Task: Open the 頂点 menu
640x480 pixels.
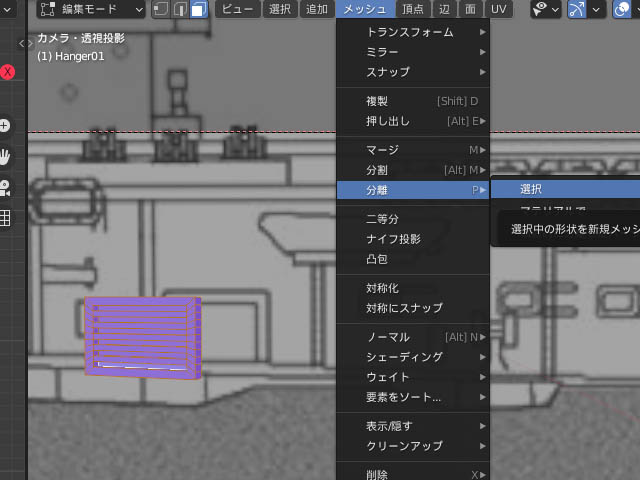Action: (413, 9)
